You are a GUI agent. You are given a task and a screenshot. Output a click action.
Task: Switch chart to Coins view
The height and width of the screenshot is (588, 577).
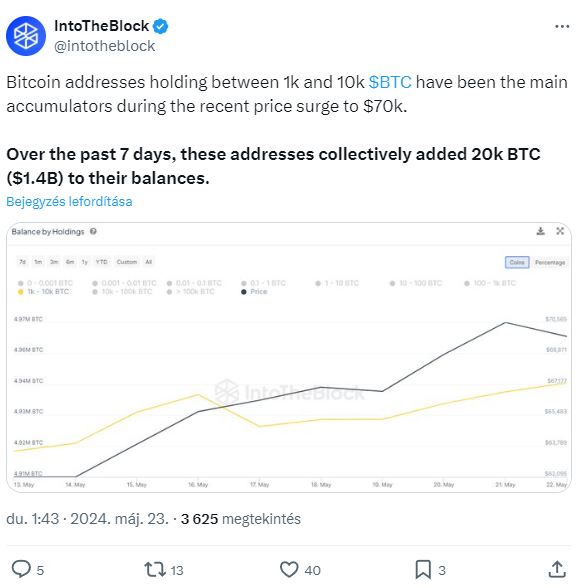coord(517,262)
